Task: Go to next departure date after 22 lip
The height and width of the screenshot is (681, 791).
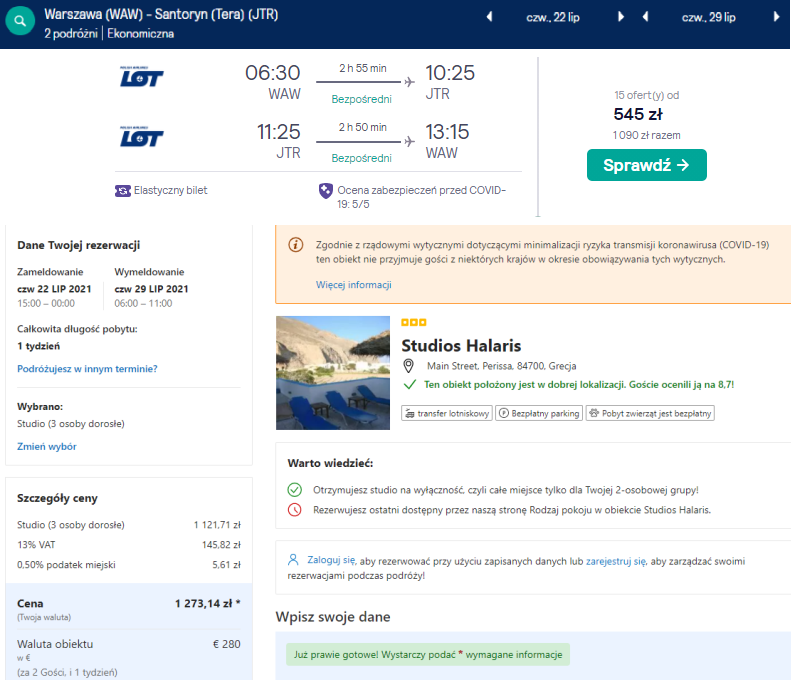Action: pyautogui.click(x=621, y=17)
